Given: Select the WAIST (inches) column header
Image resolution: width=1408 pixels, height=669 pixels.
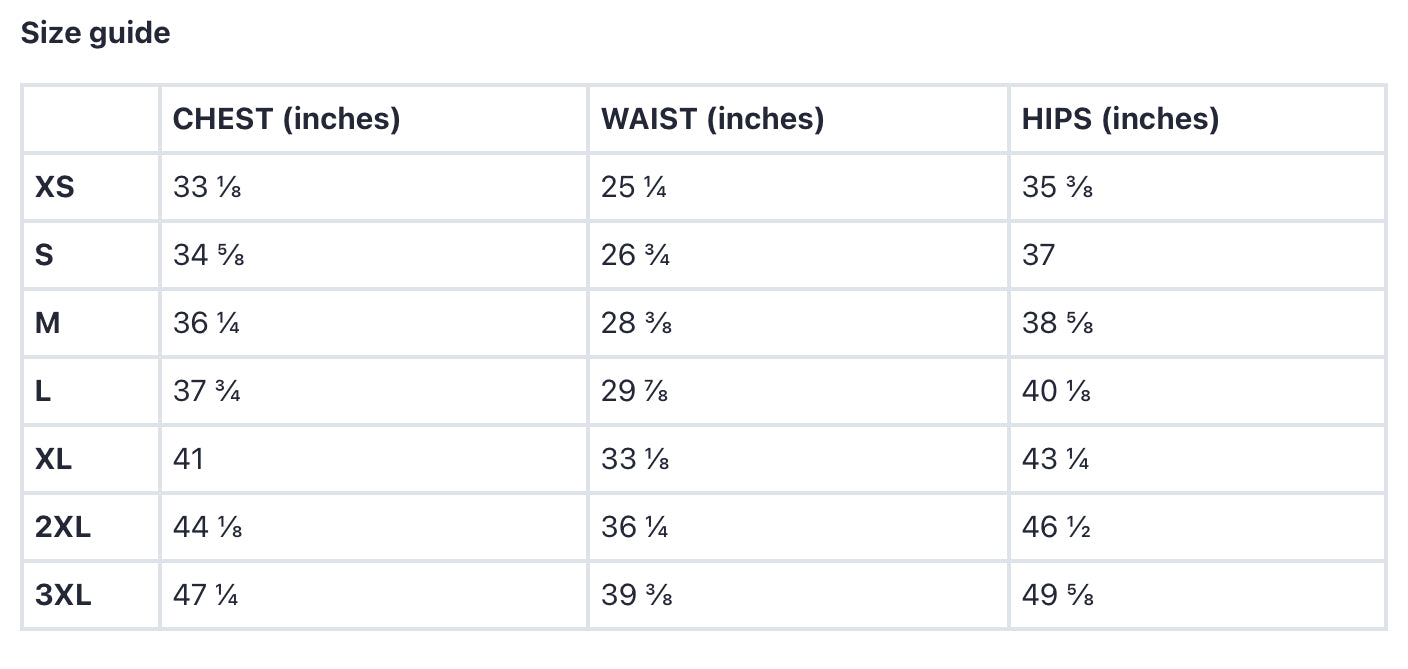Looking at the screenshot, I should click(x=712, y=119).
